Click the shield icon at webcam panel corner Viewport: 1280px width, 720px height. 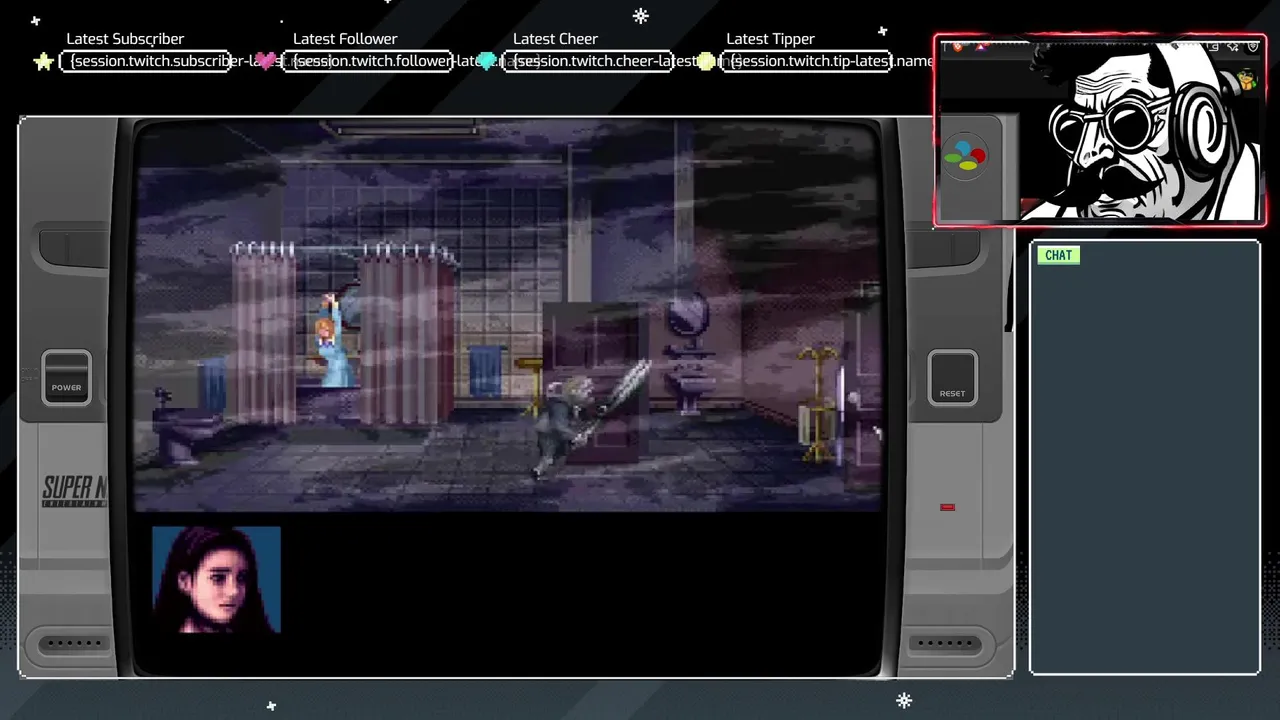pos(1252,46)
